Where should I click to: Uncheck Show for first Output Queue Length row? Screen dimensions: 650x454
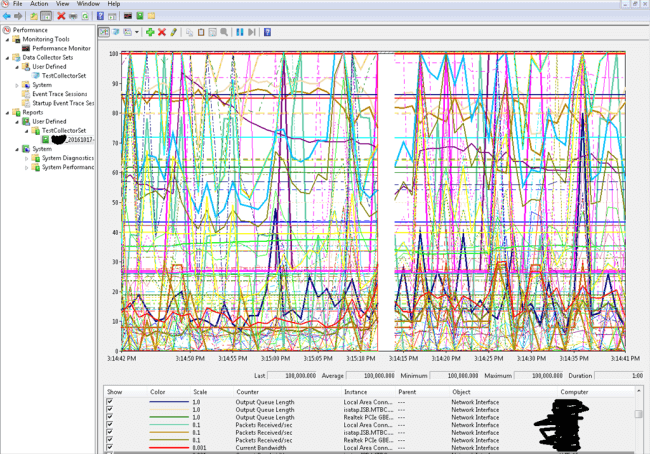pos(110,401)
